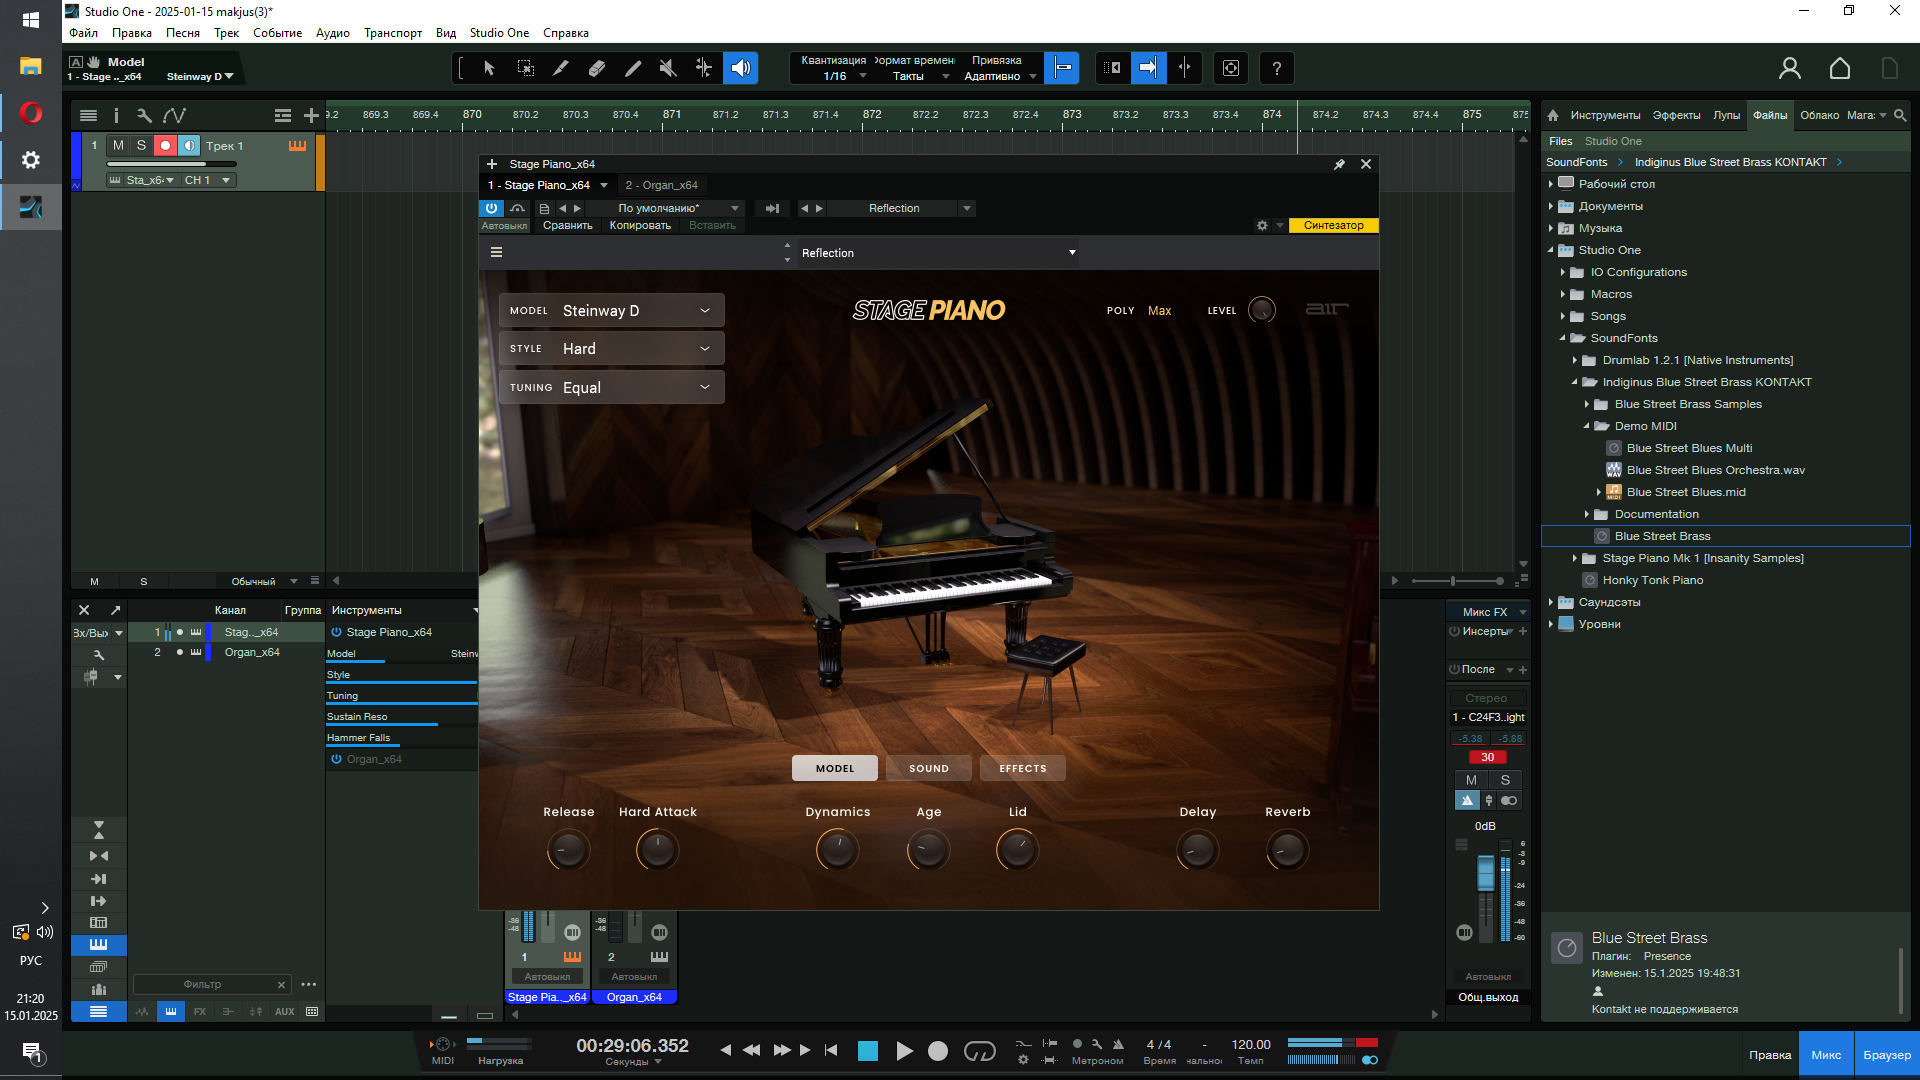
Task: Activate the Listen speaker tool
Action: [740, 68]
